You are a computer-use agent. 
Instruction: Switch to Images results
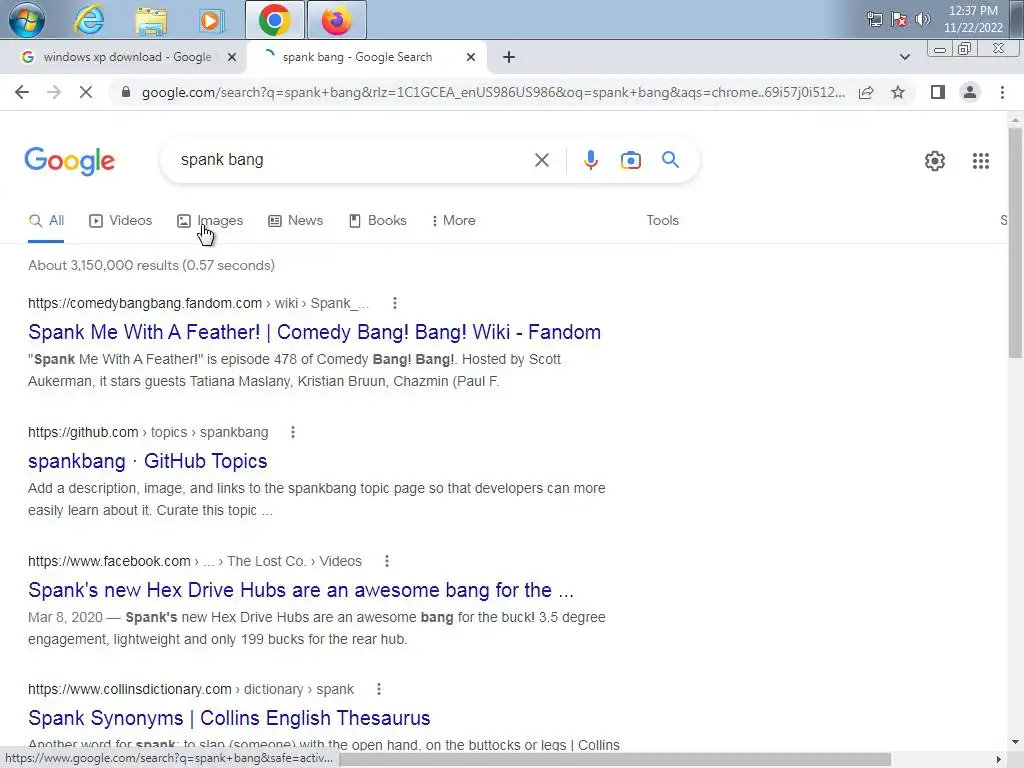pos(210,221)
